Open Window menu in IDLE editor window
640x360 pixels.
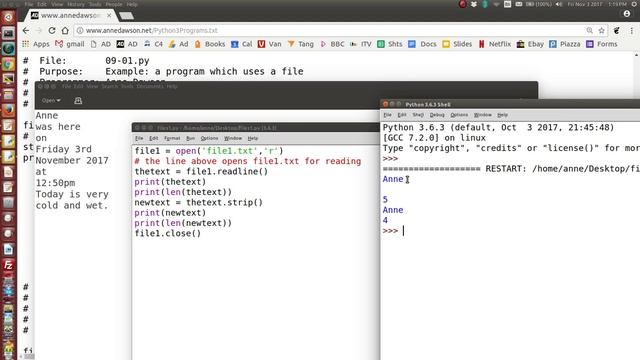click(x=233, y=138)
